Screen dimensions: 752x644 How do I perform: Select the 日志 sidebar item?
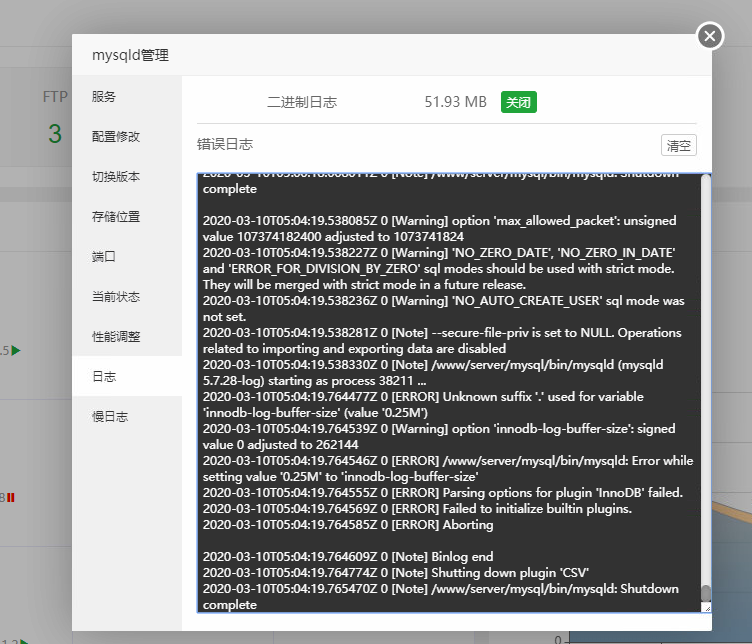tap(104, 376)
